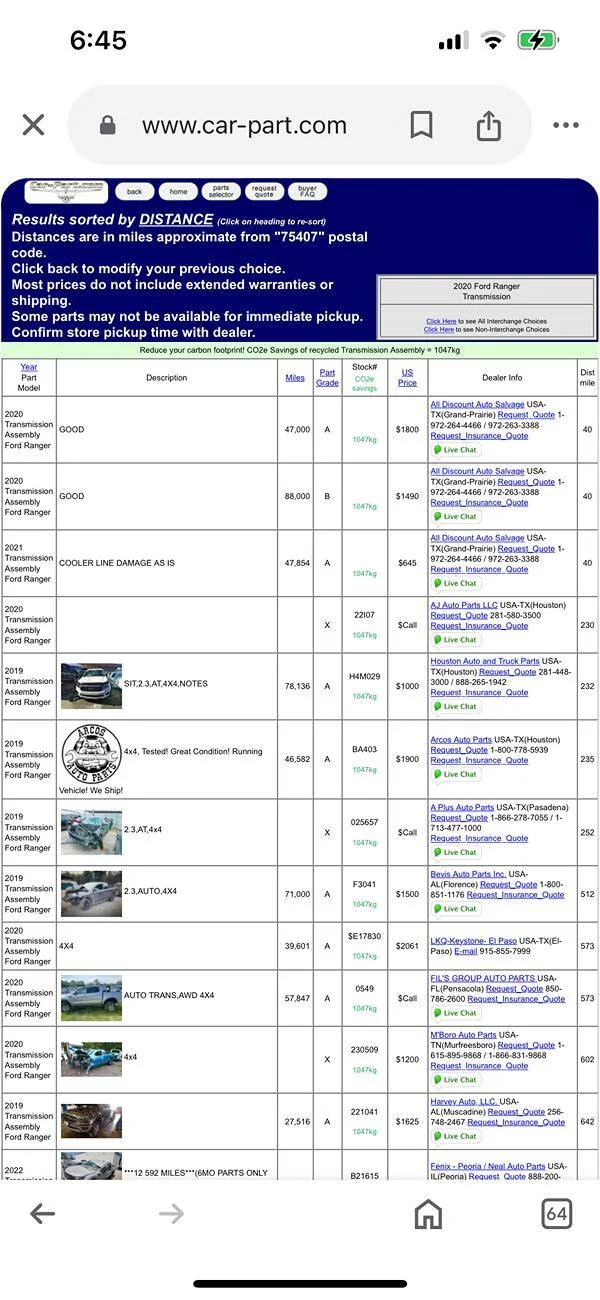Bookmark this car-part.com page
The width and height of the screenshot is (600, 1300).
pyautogui.click(x=421, y=125)
